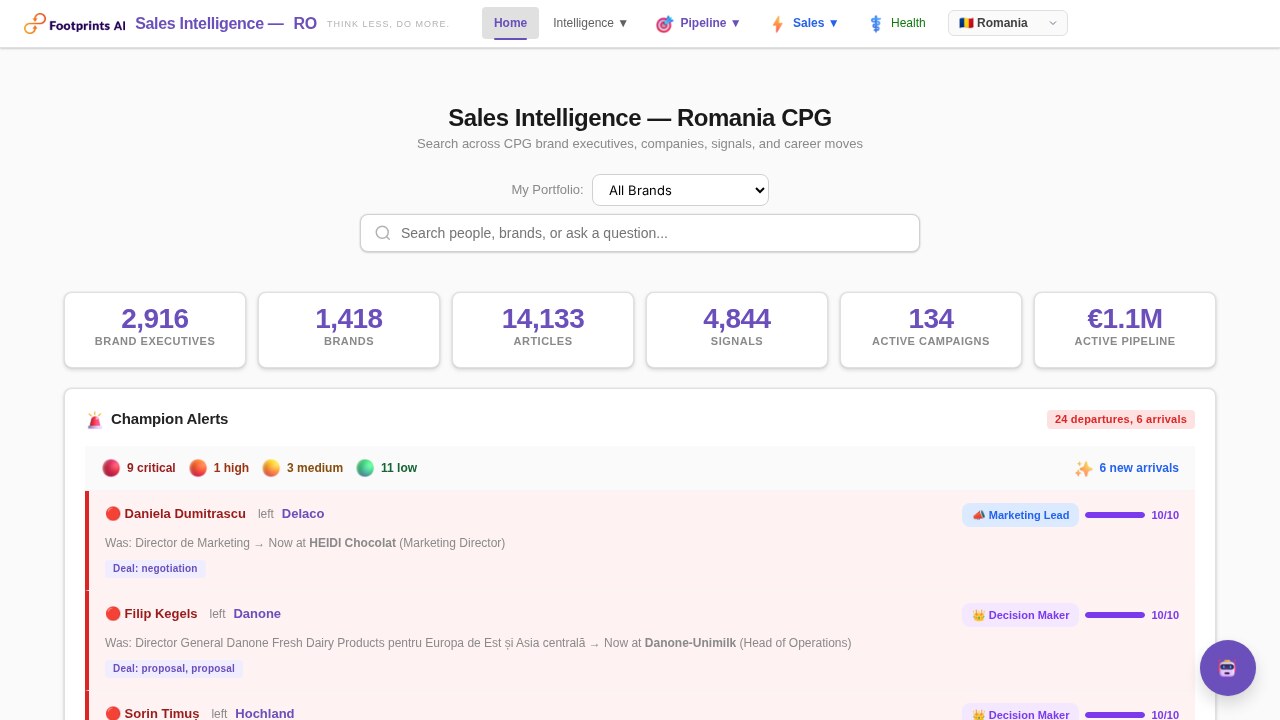Click the search magnifier icon
1280x720 pixels.
click(x=383, y=233)
